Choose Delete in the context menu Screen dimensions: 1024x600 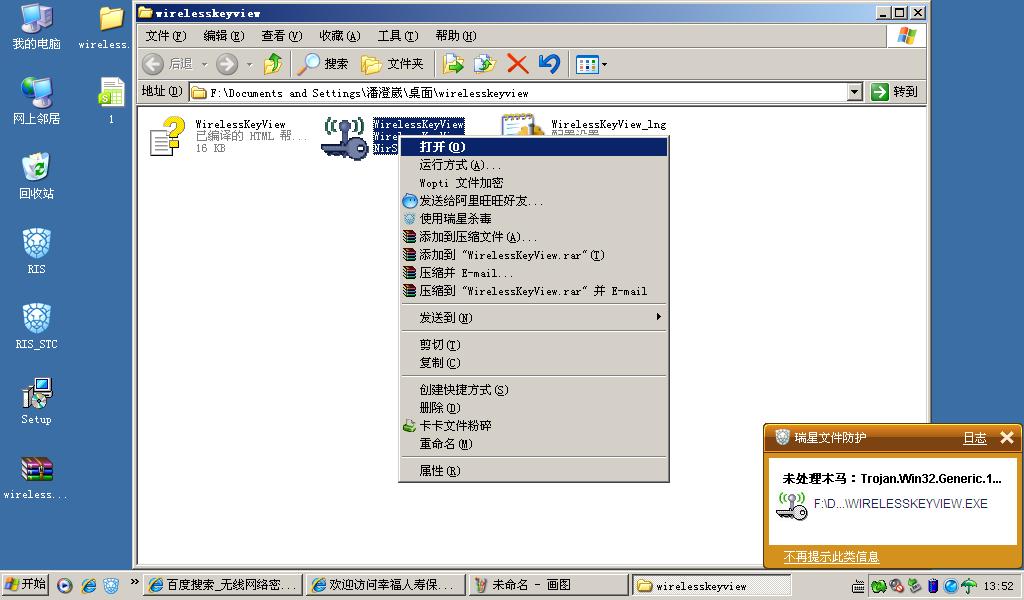[x=534, y=408]
